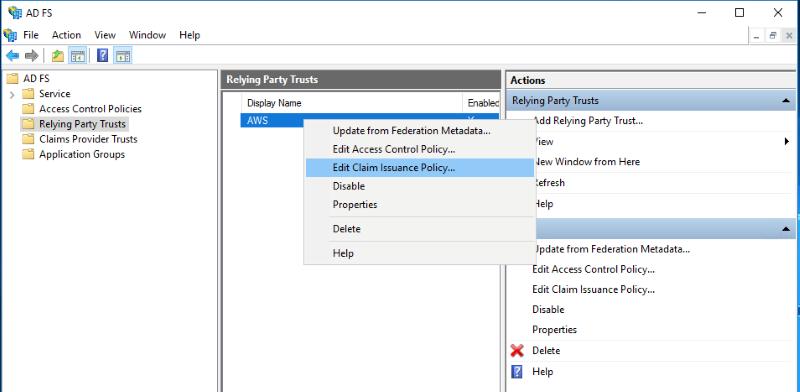
Task: Select Edit Claim Issuance Policy in context menu
Action: (x=394, y=167)
